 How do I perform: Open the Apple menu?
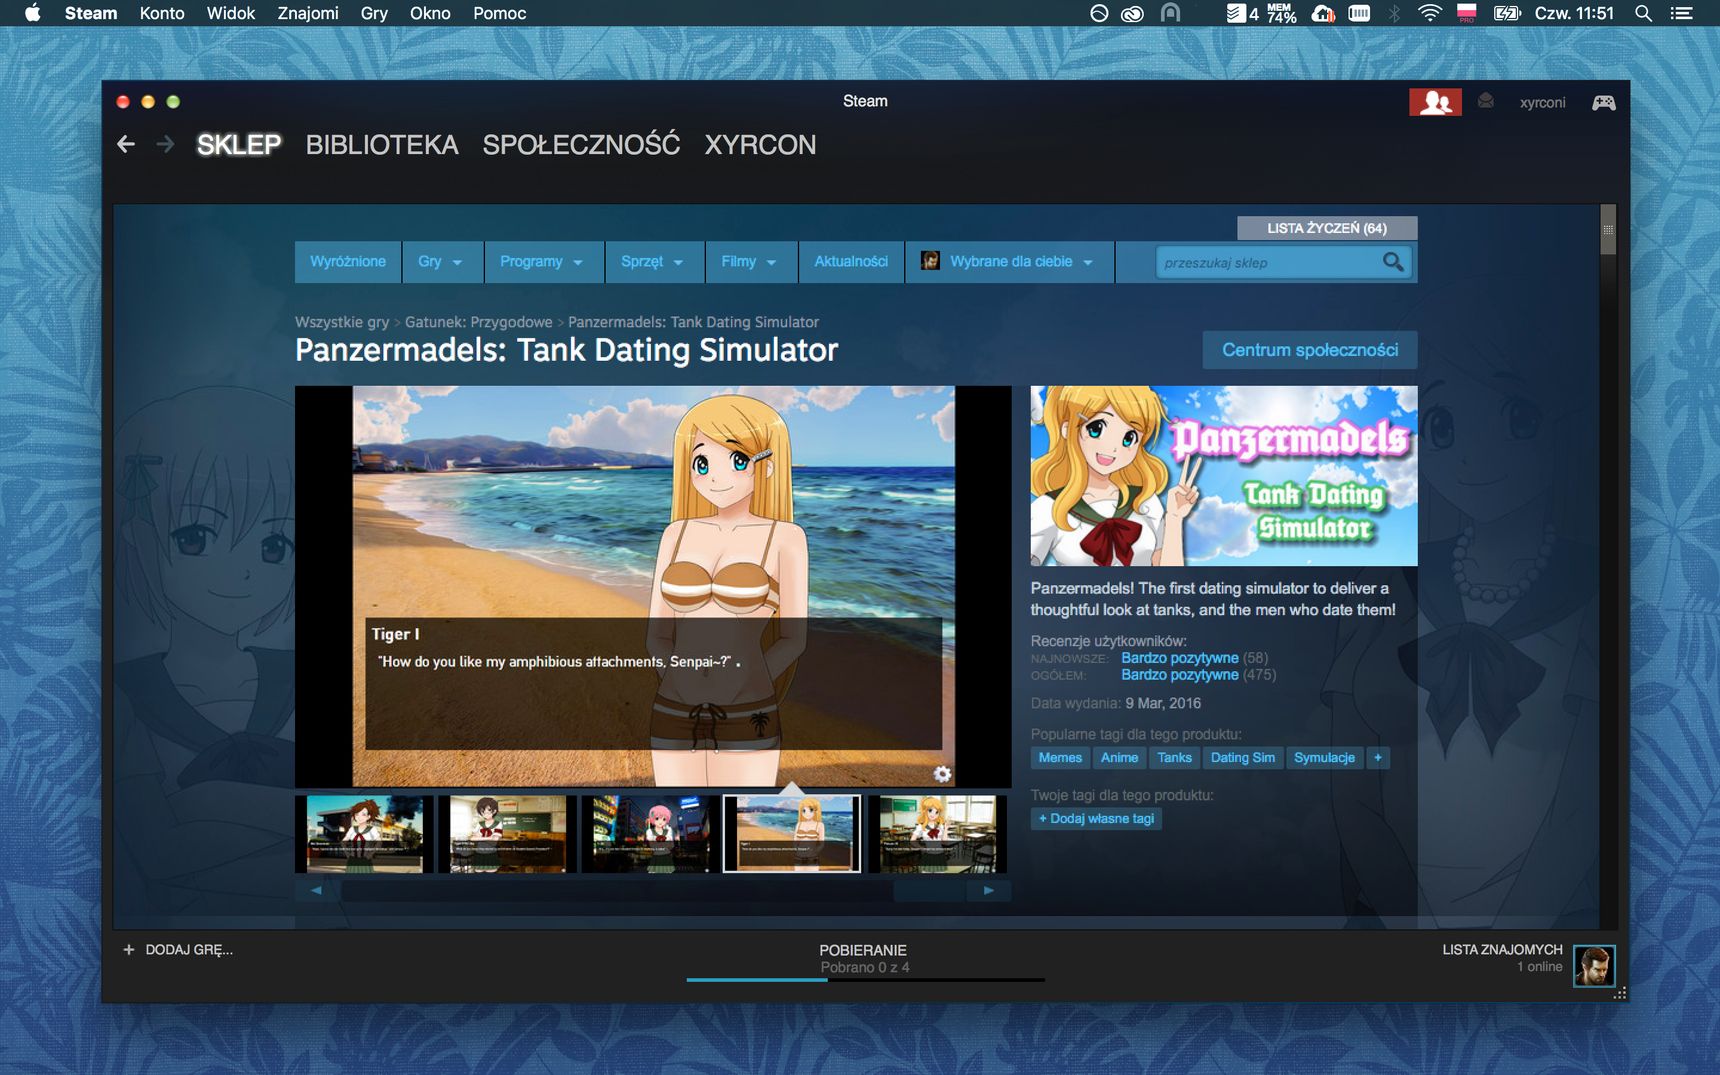[x=32, y=13]
